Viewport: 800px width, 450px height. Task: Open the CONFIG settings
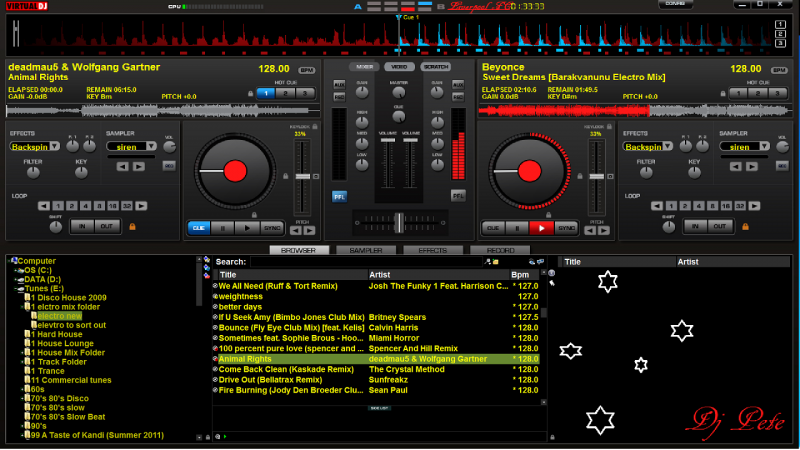(675, 4)
